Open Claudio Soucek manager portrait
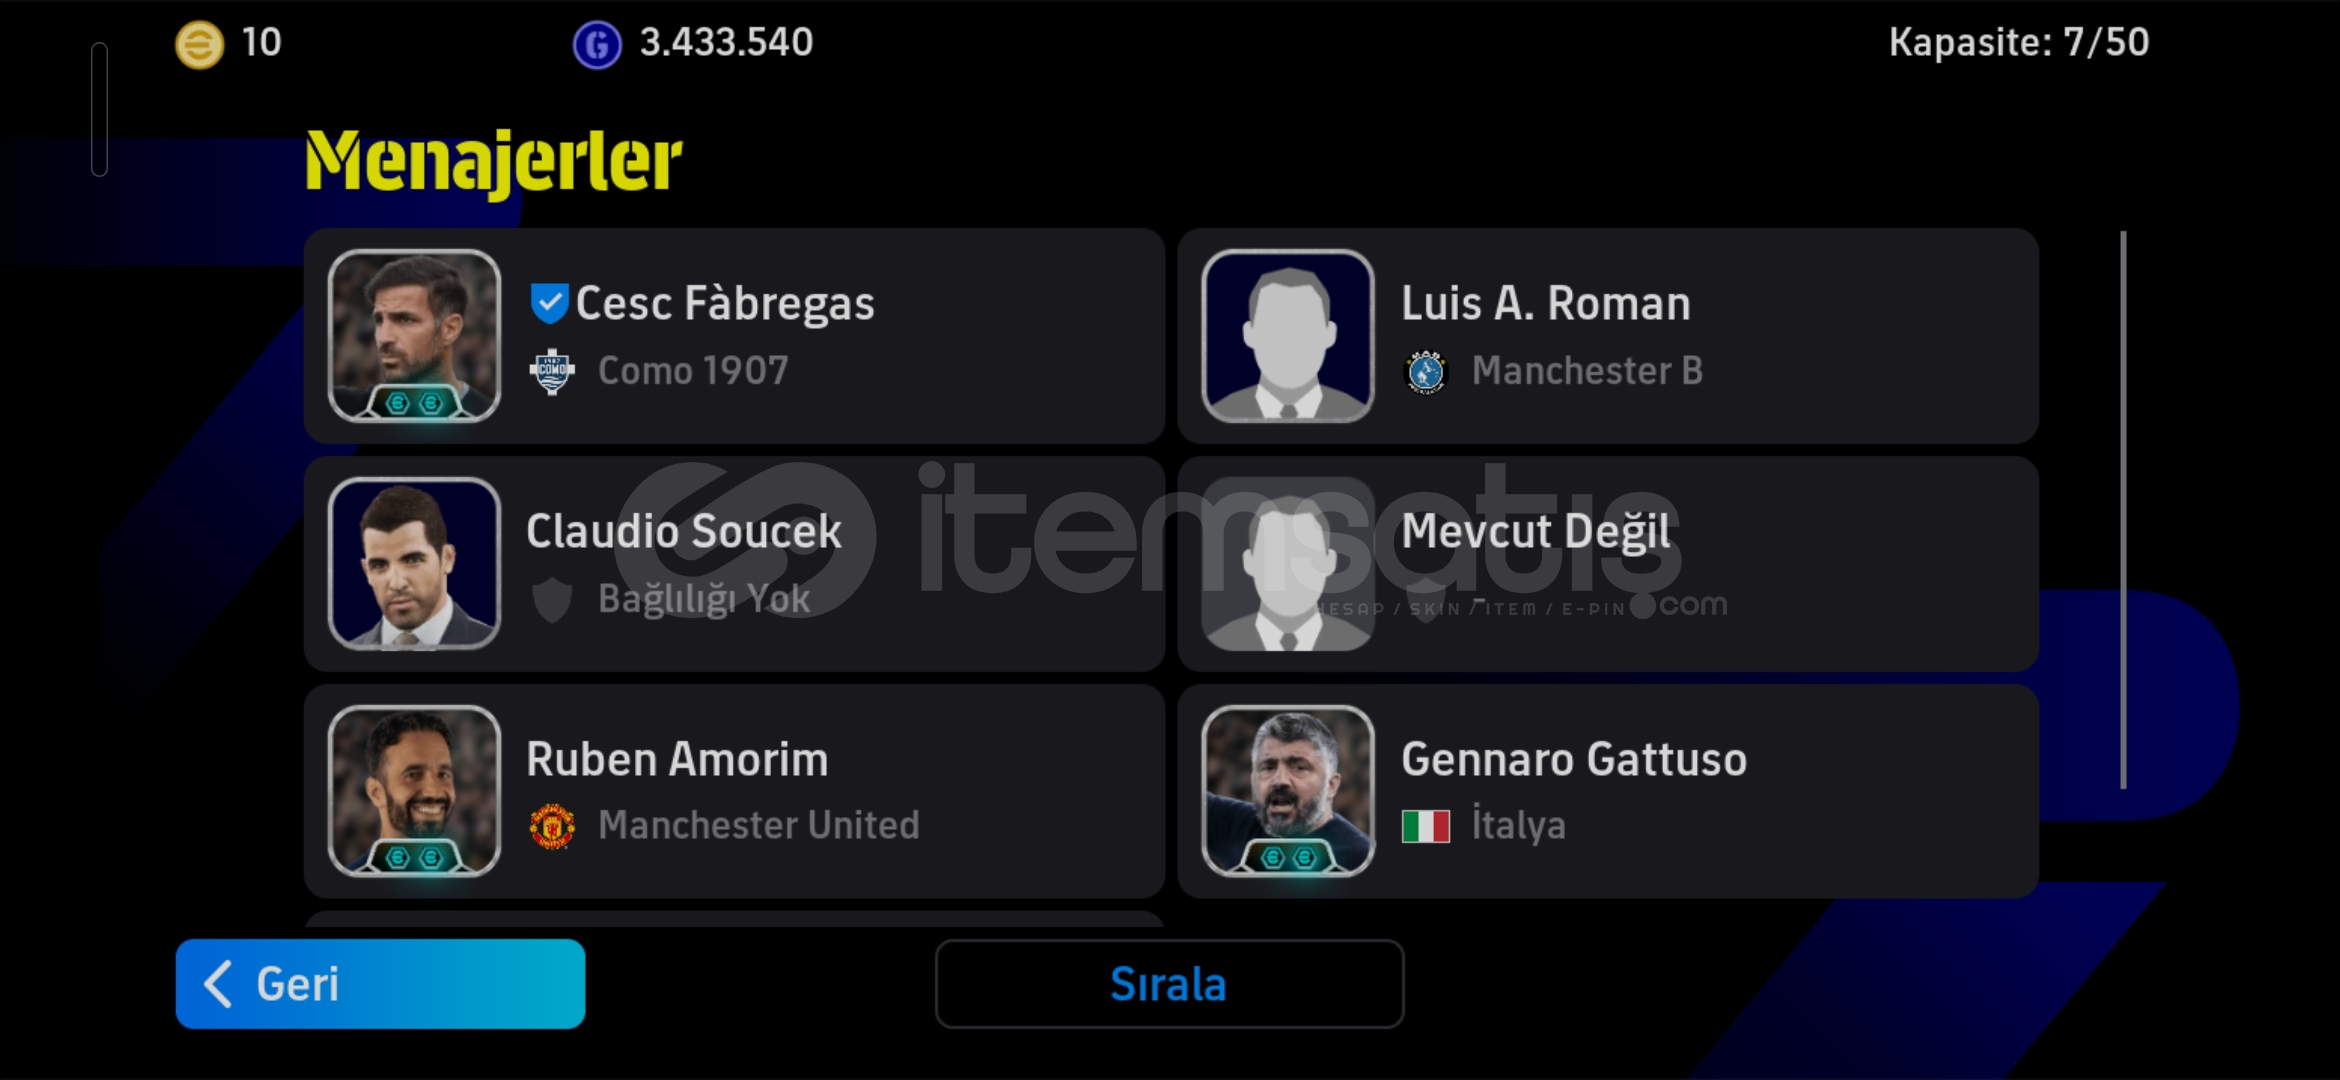 (x=414, y=563)
